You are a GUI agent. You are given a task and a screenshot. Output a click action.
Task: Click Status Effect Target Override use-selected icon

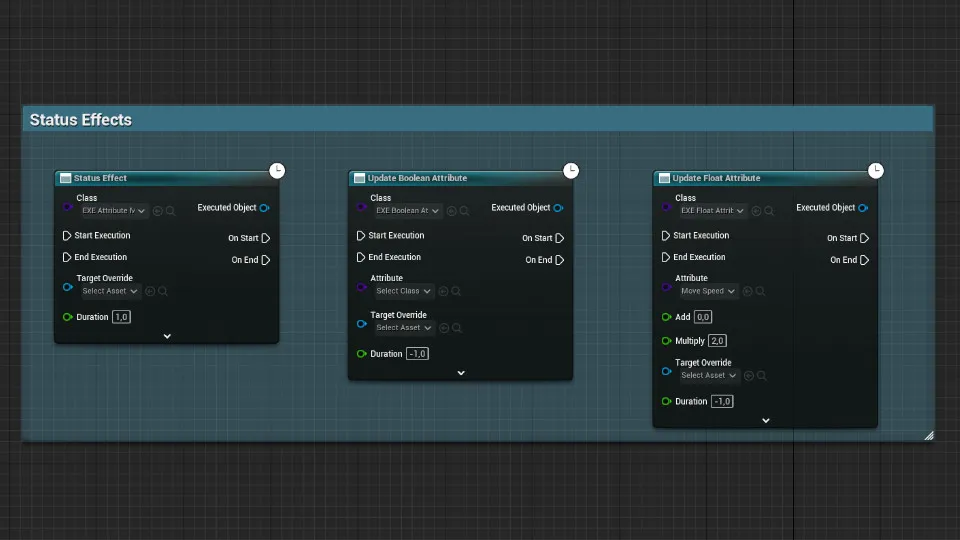(x=150, y=291)
